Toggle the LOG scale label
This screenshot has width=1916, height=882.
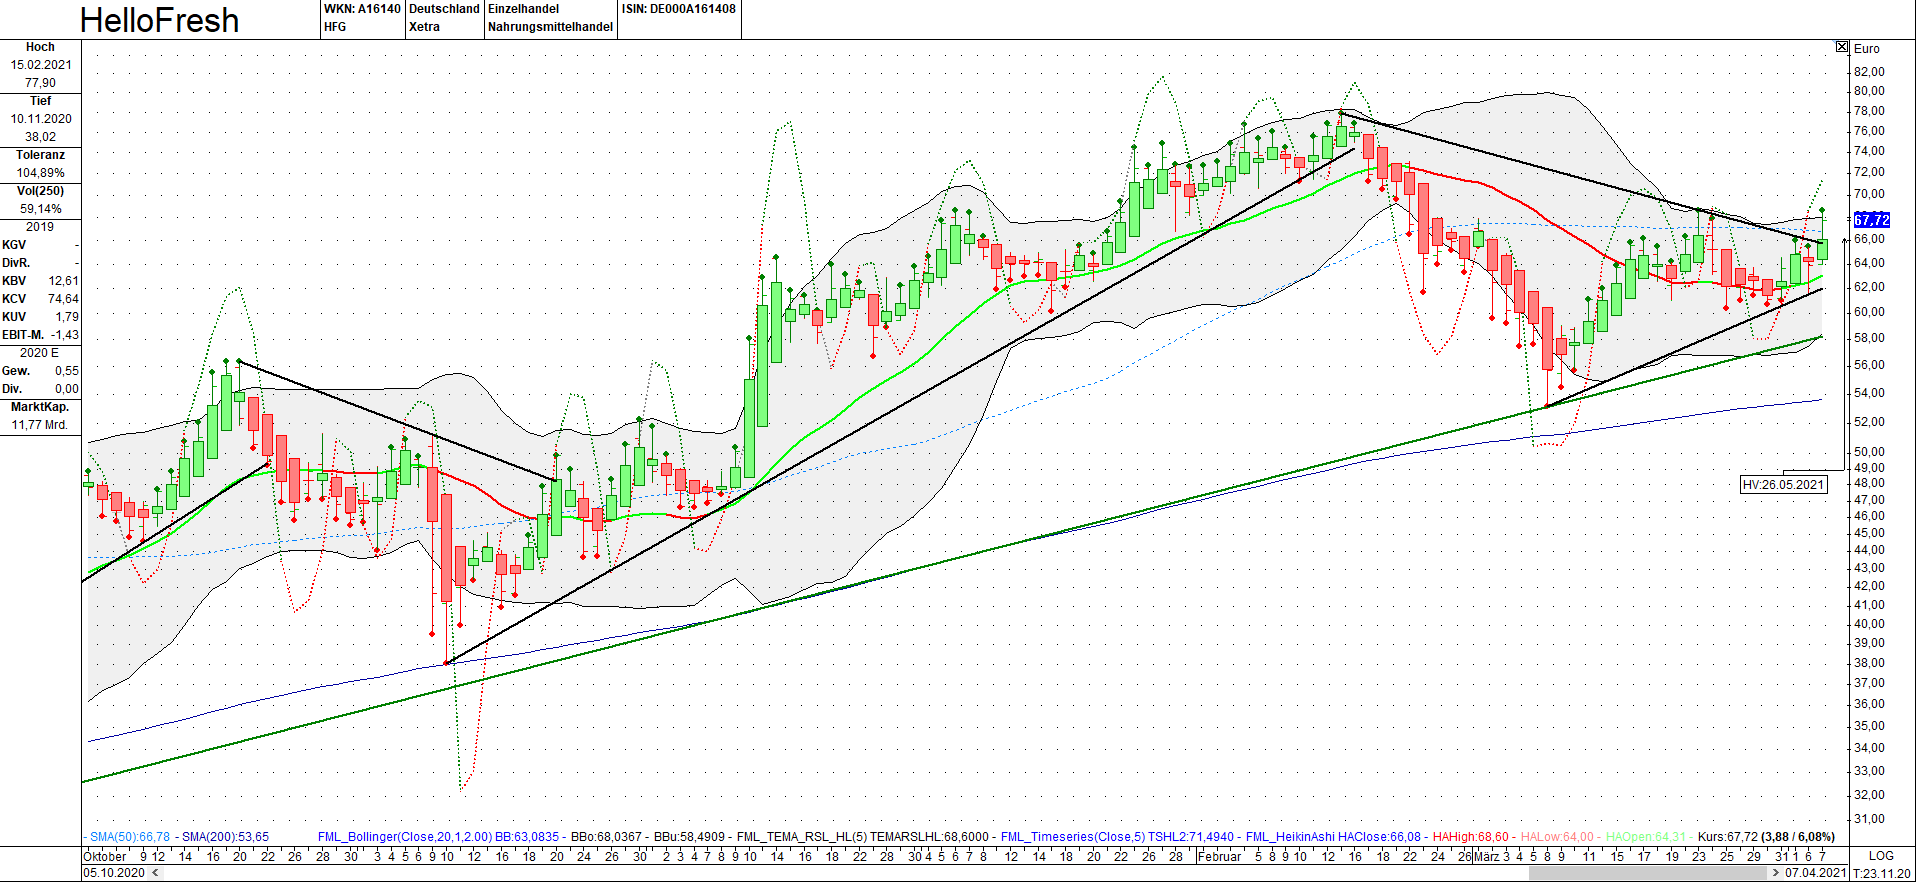click(x=1881, y=856)
